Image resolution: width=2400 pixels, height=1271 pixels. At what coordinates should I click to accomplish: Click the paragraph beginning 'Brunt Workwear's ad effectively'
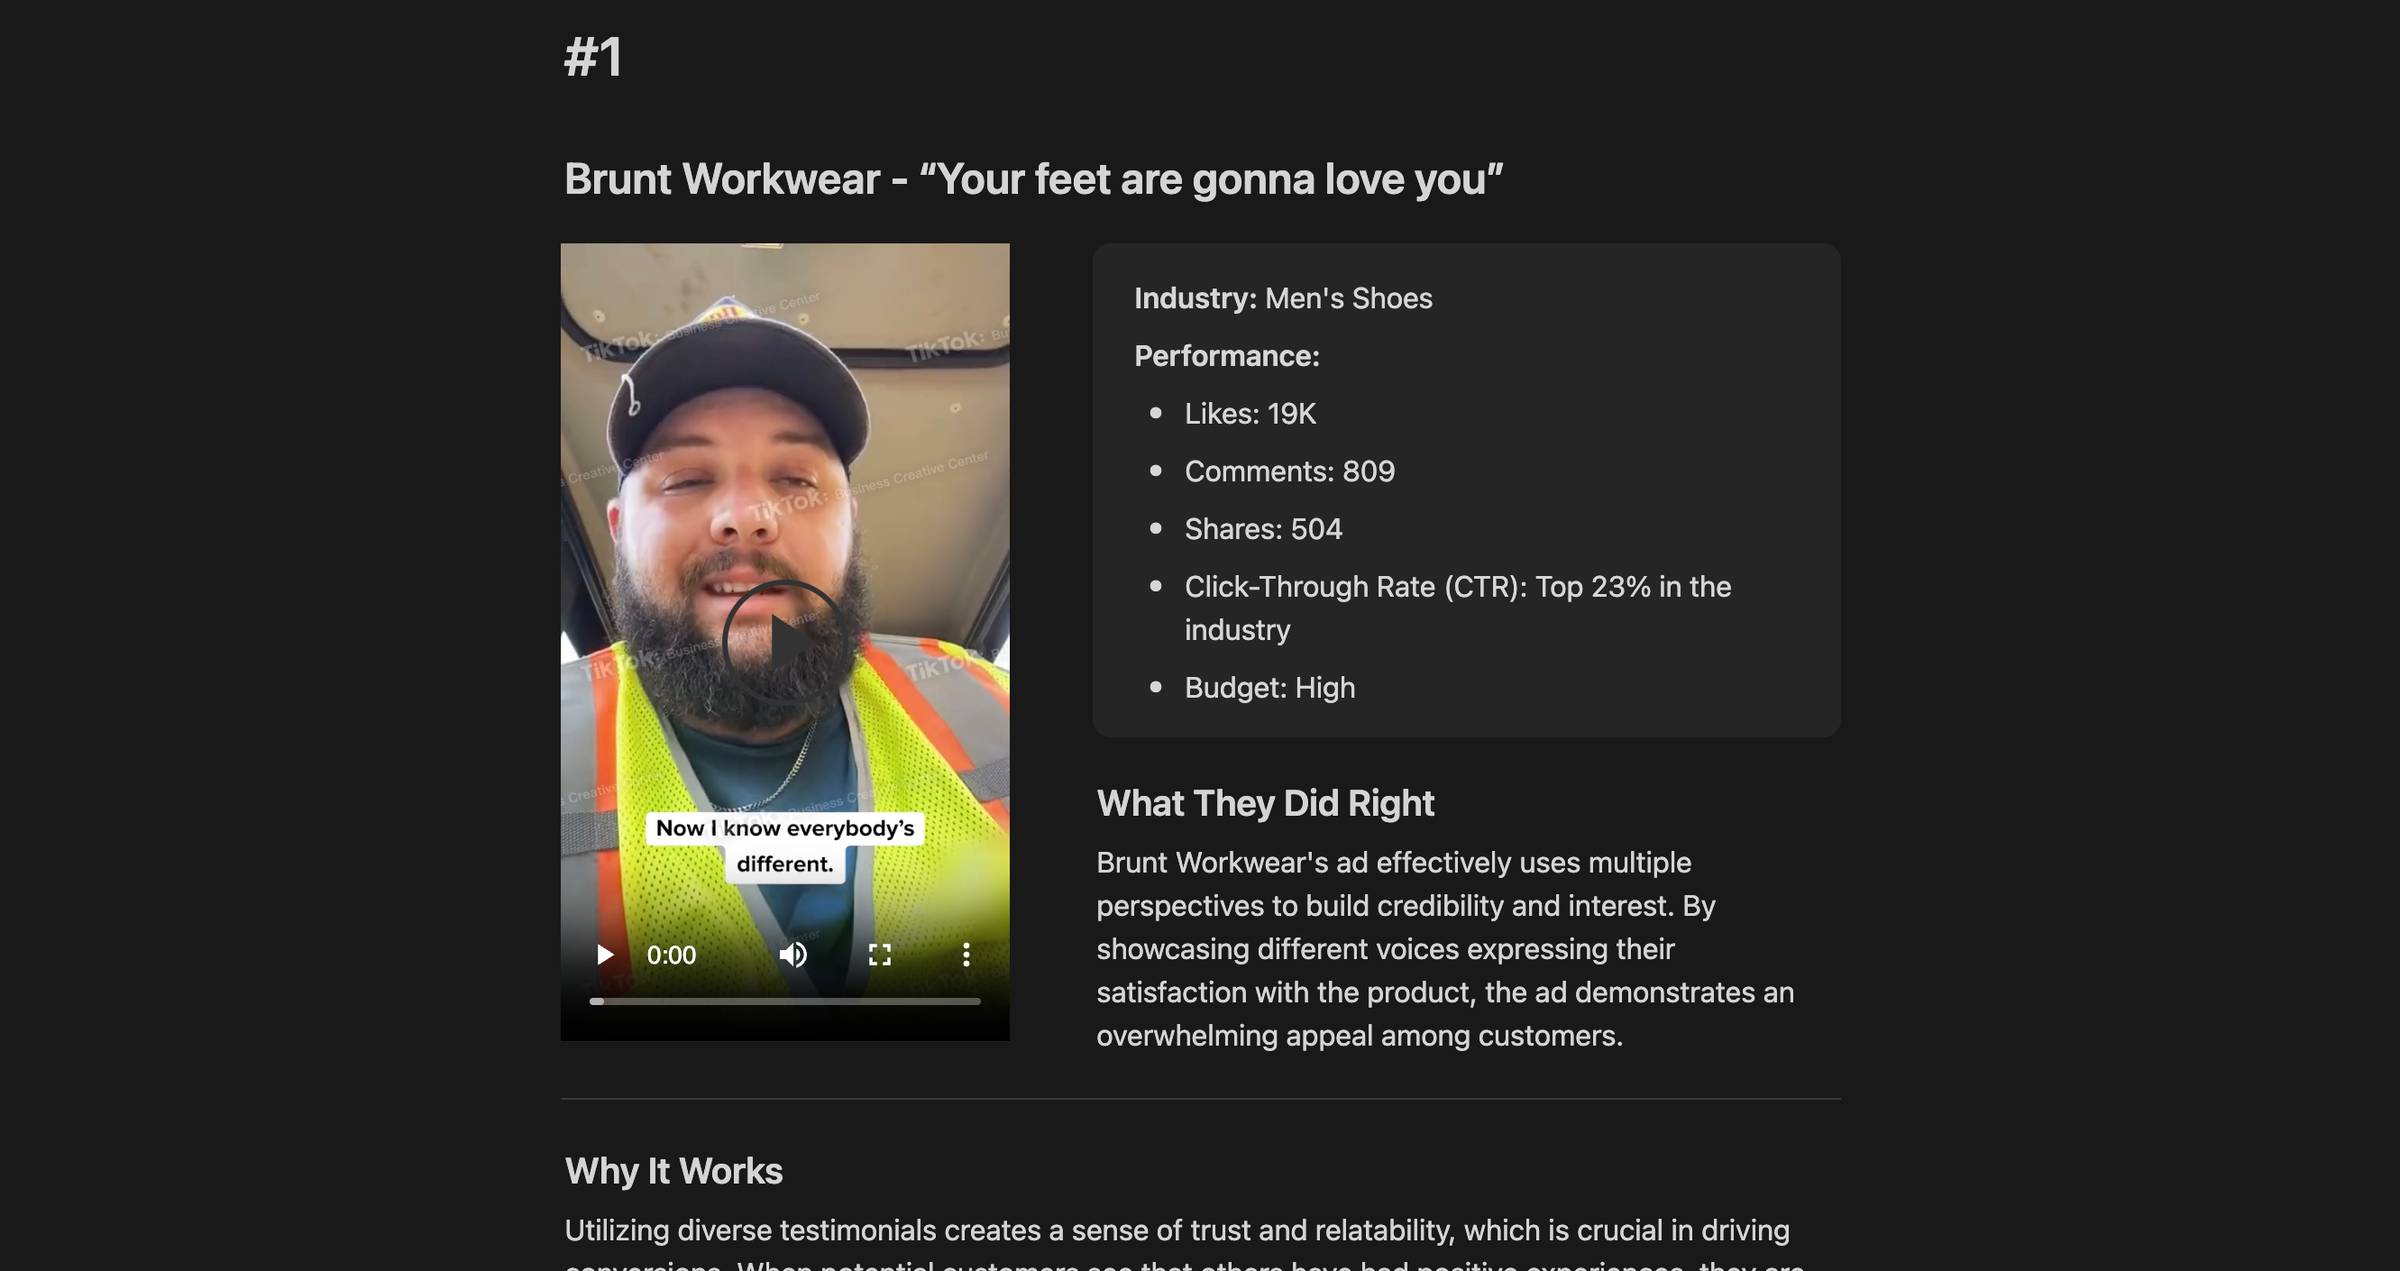pos(1446,949)
